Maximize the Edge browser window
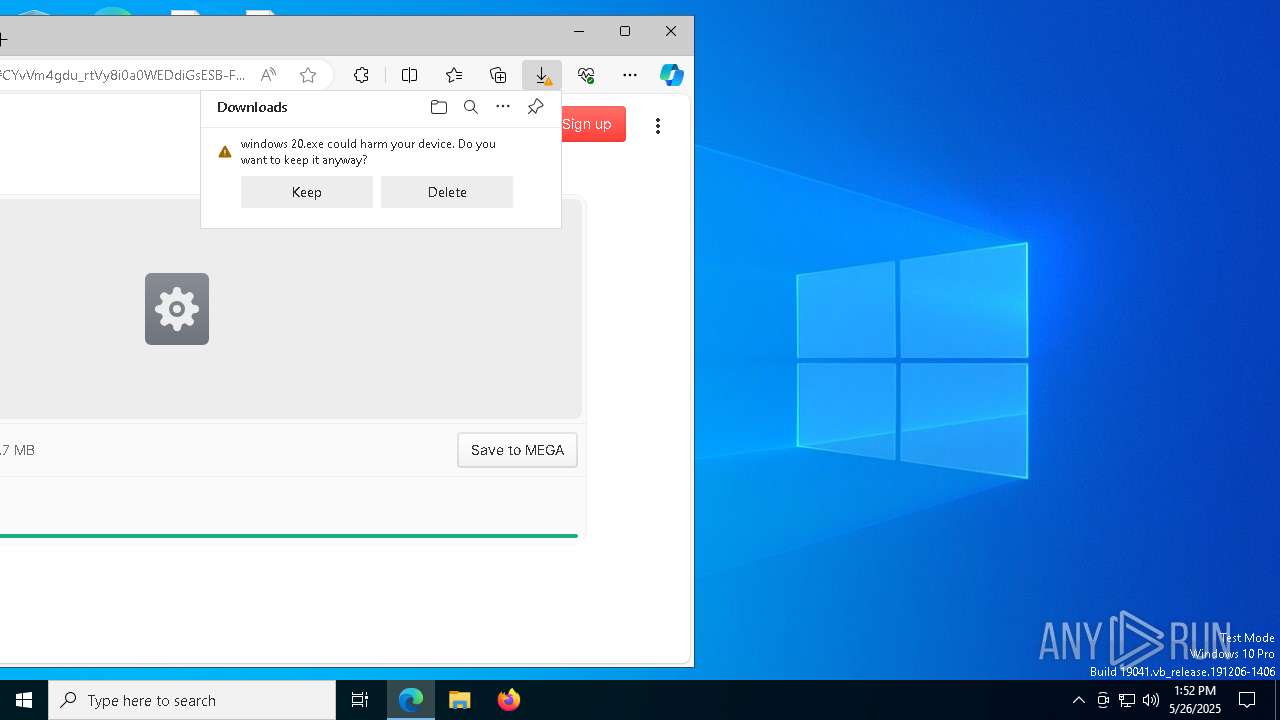The height and width of the screenshot is (720, 1280). pyautogui.click(x=625, y=32)
